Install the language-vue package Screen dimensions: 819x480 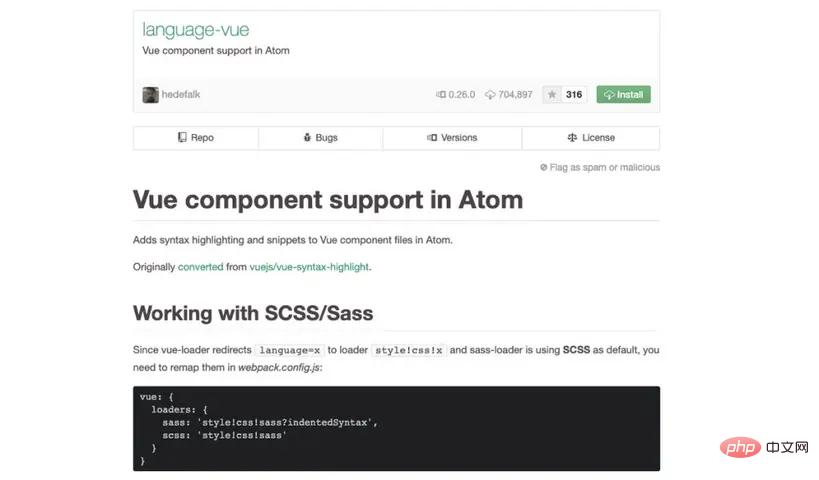point(624,95)
